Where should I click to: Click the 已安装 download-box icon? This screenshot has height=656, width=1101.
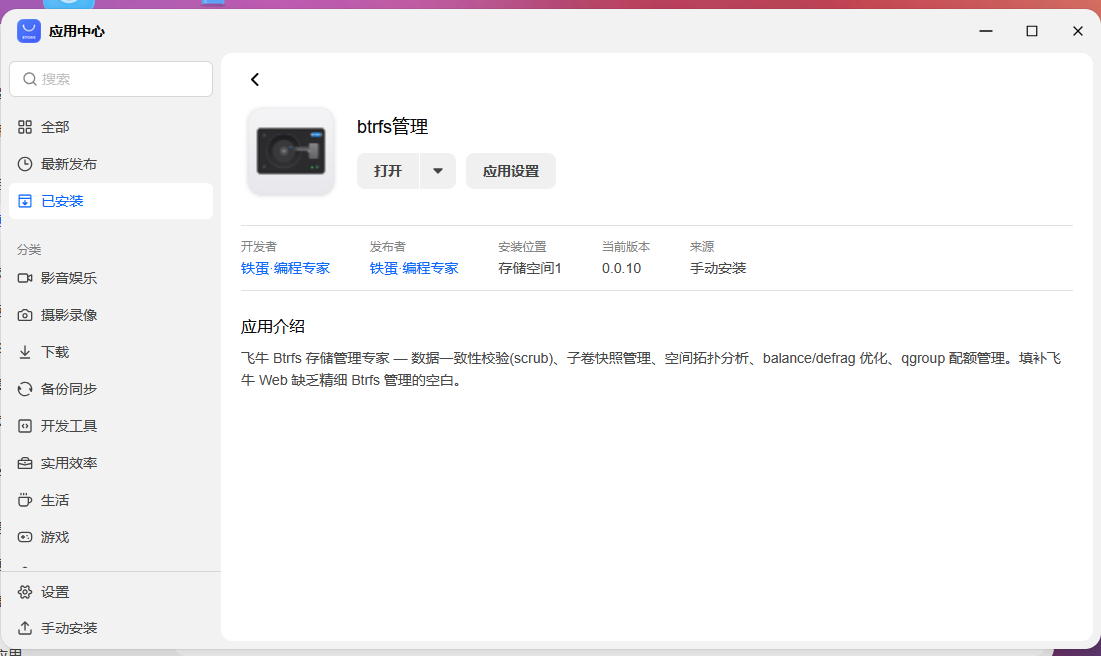coord(25,201)
